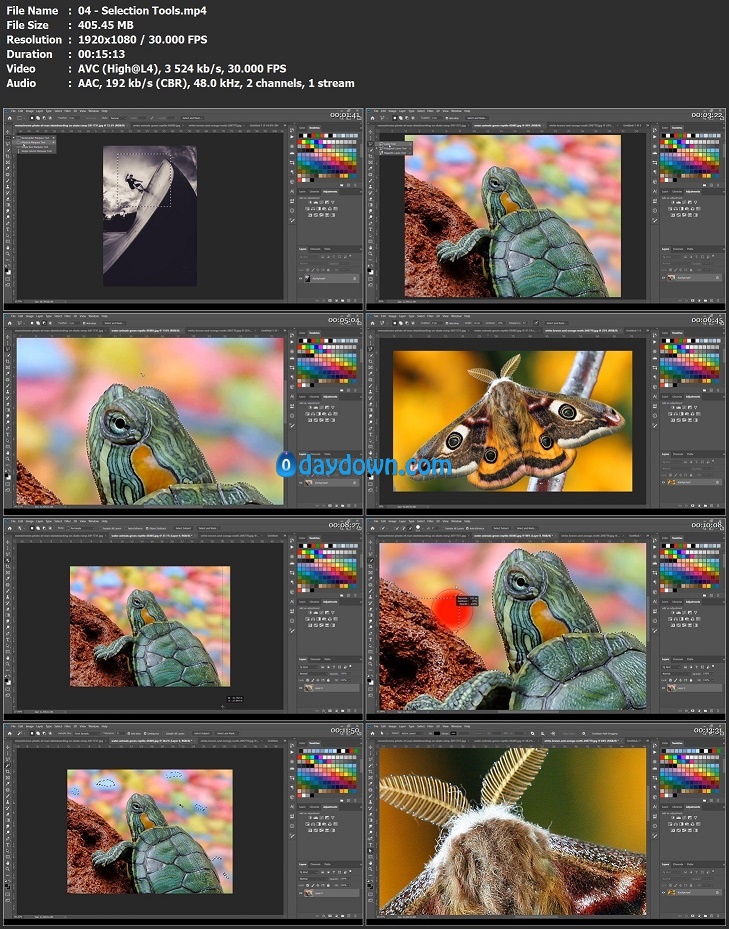Click the new layer icon in full-moth frame
The image size is (729, 929).
click(x=711, y=505)
